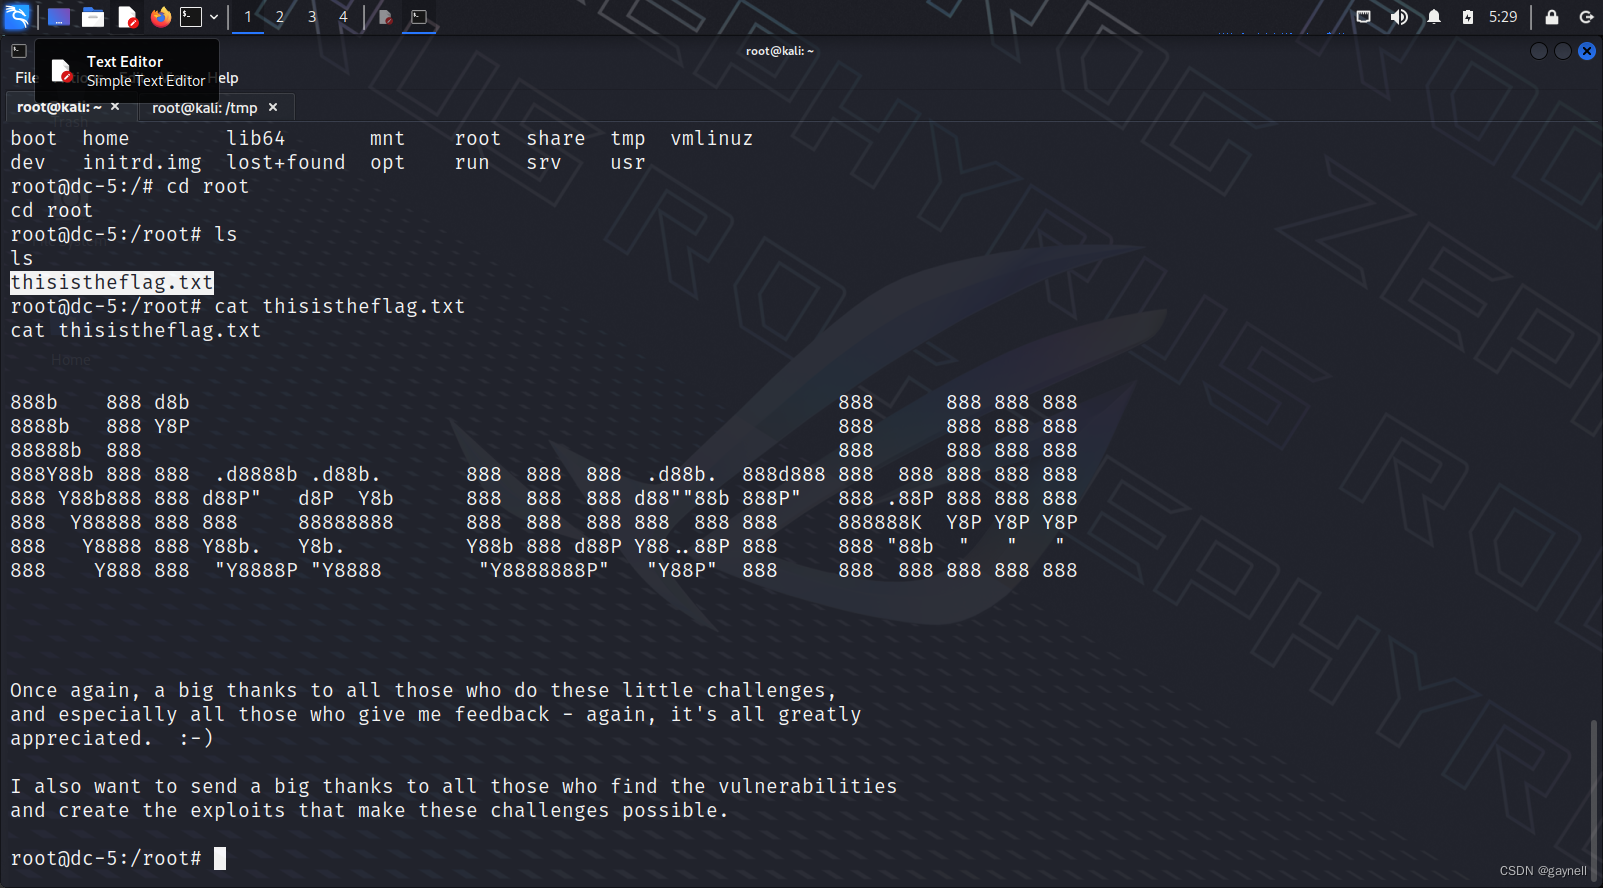The height and width of the screenshot is (888, 1603).
Task: Switch to workspace 3
Action: click(x=312, y=17)
